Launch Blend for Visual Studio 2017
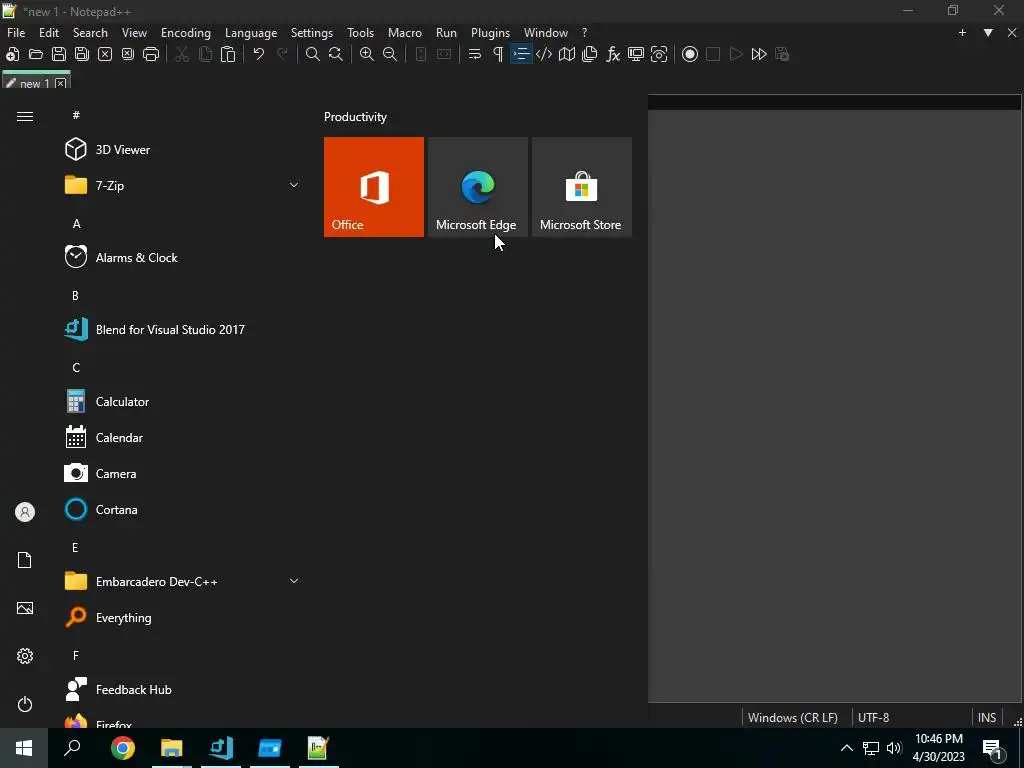Screen dimensions: 1024x768 click(183, 329)
